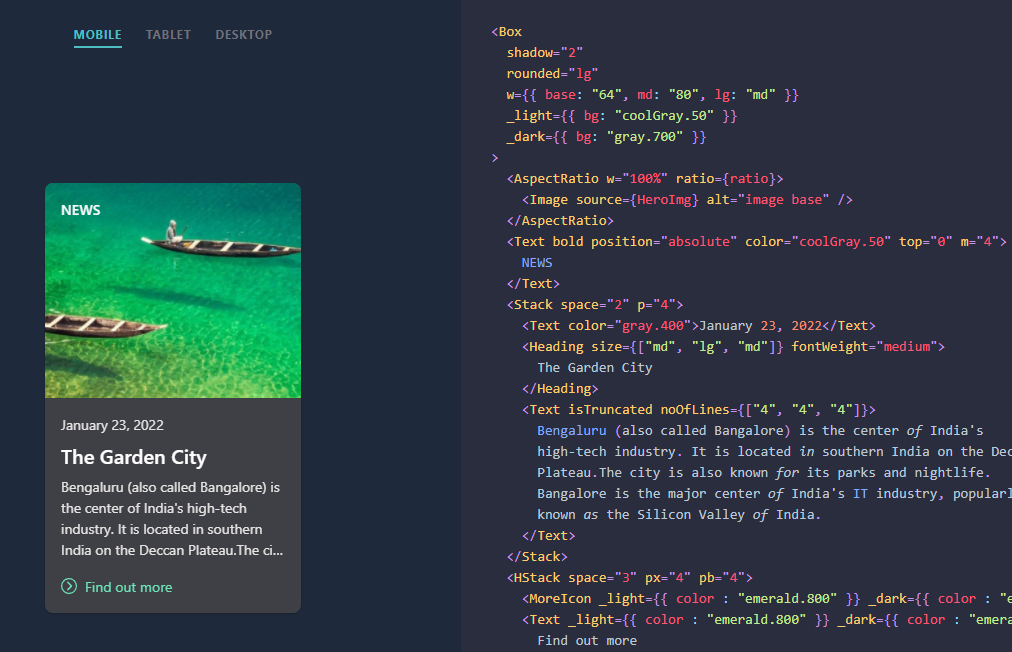Click The Garden City card heading

tap(134, 457)
